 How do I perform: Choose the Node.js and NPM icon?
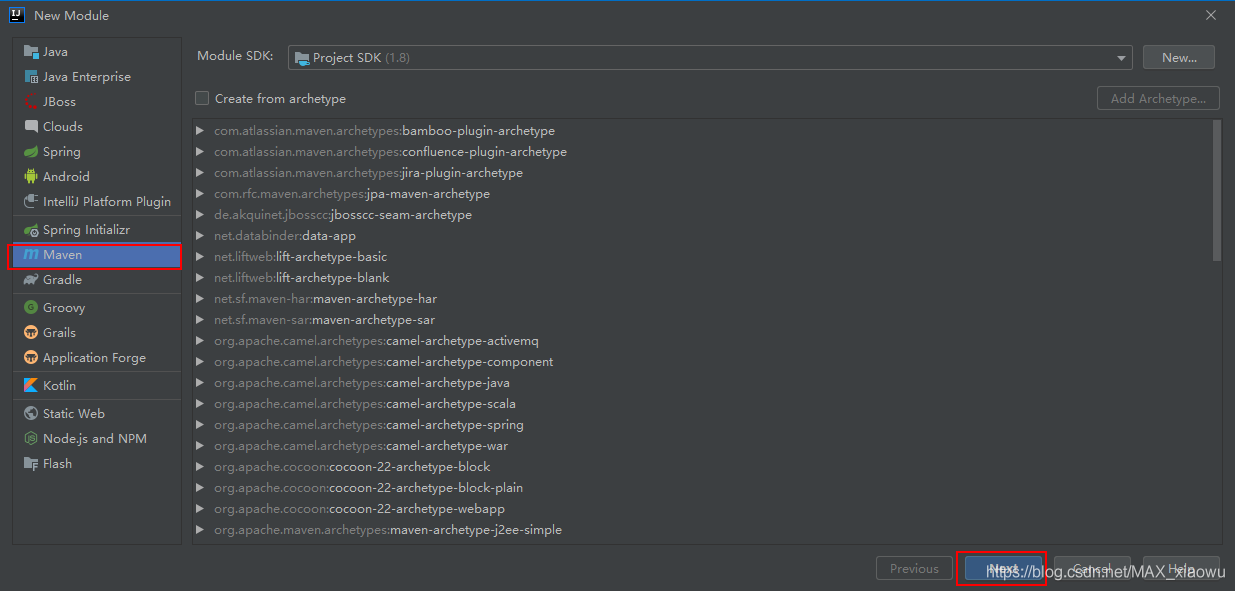(31, 439)
